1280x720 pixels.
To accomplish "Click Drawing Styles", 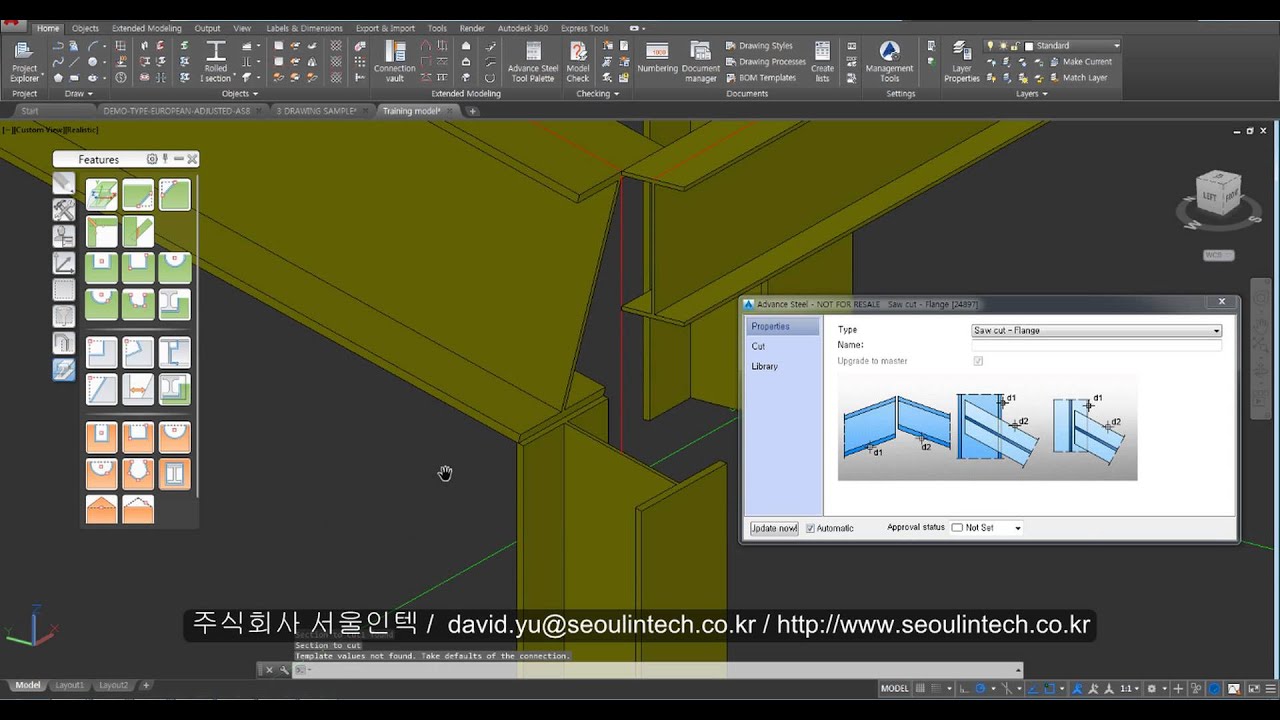I will (758, 45).
